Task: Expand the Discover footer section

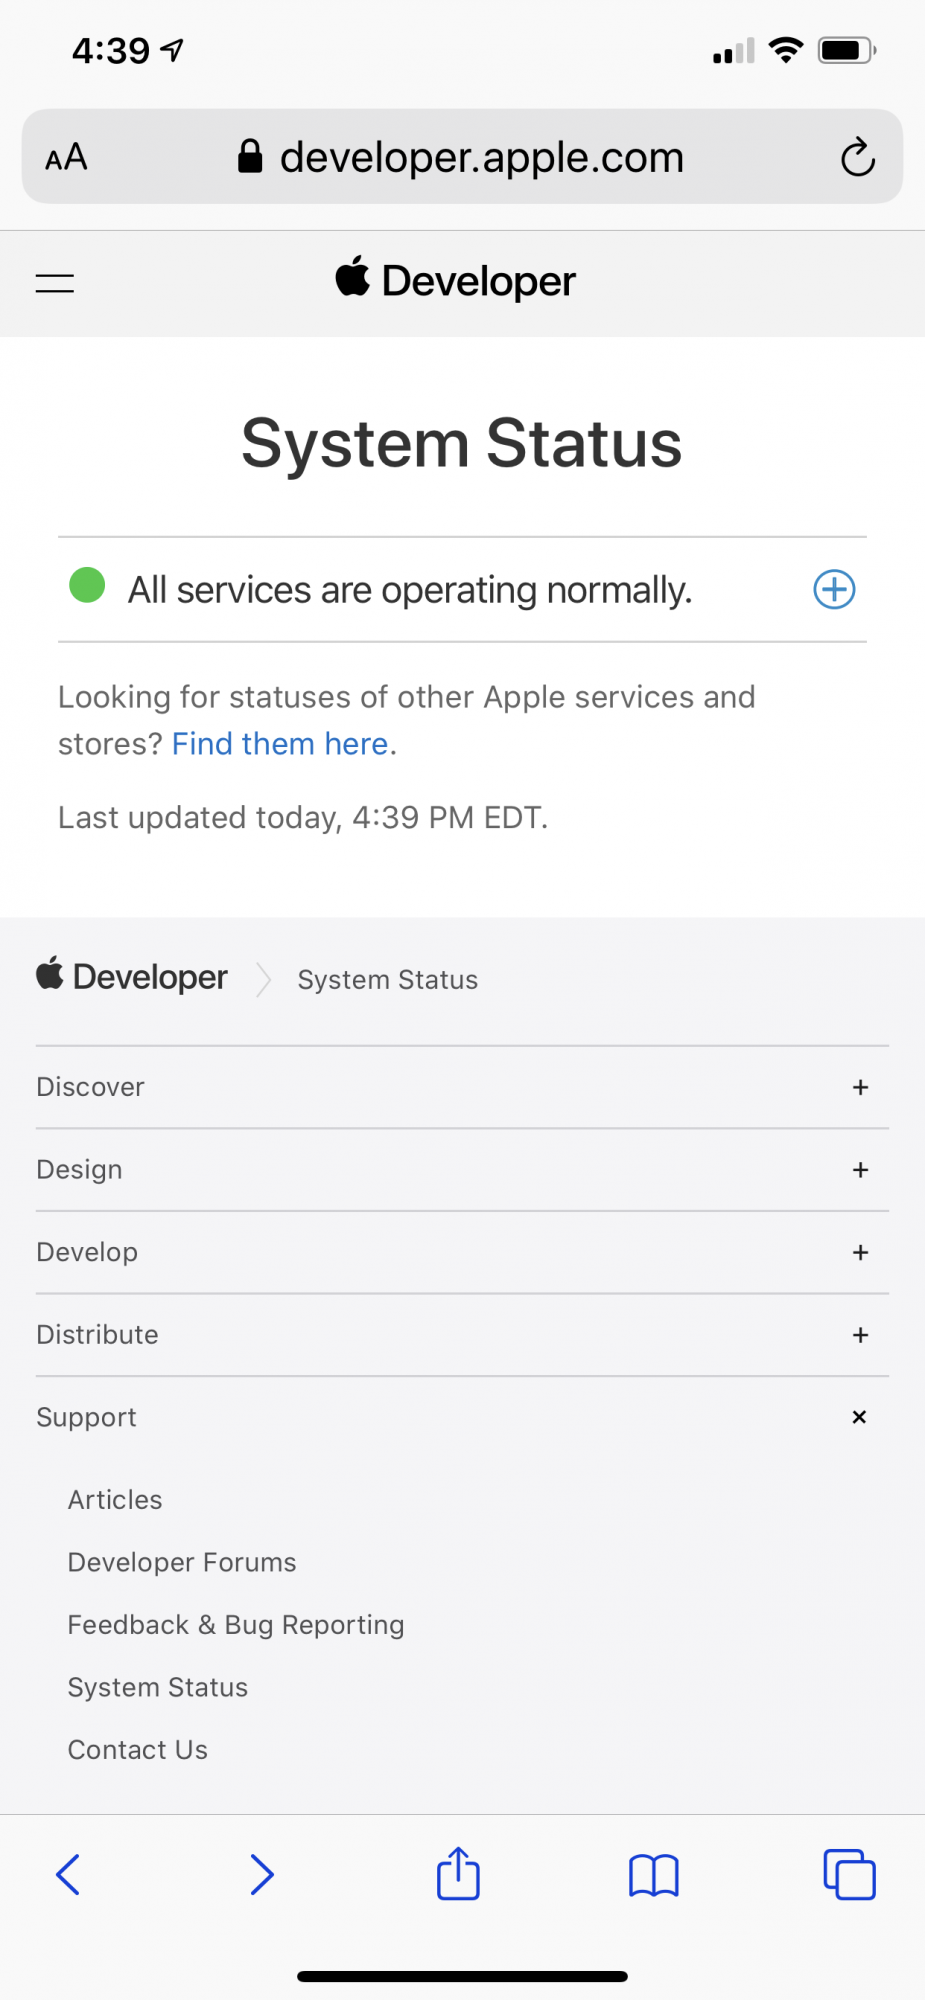Action: pos(860,1087)
